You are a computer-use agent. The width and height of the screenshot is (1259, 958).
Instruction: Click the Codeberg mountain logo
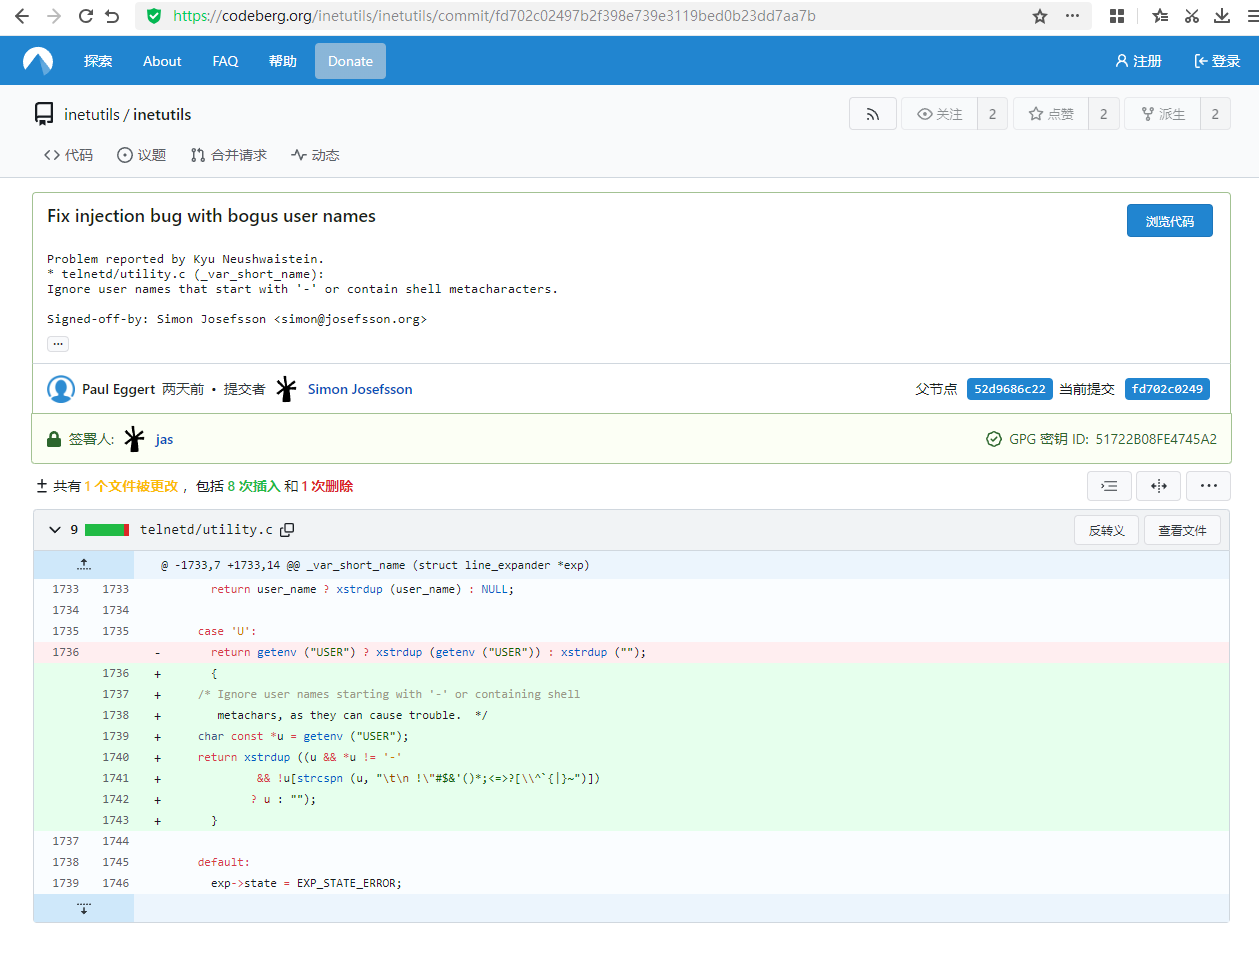[x=38, y=61]
